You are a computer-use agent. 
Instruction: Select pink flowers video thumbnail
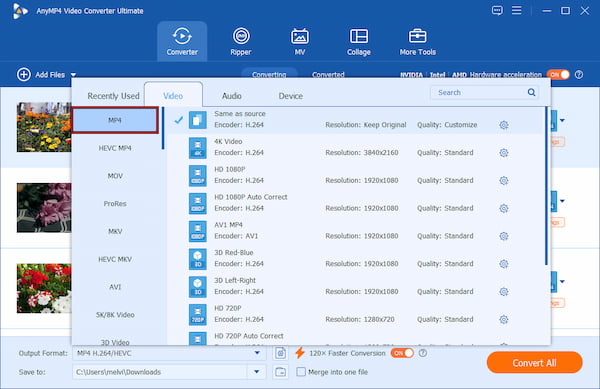[44, 208]
